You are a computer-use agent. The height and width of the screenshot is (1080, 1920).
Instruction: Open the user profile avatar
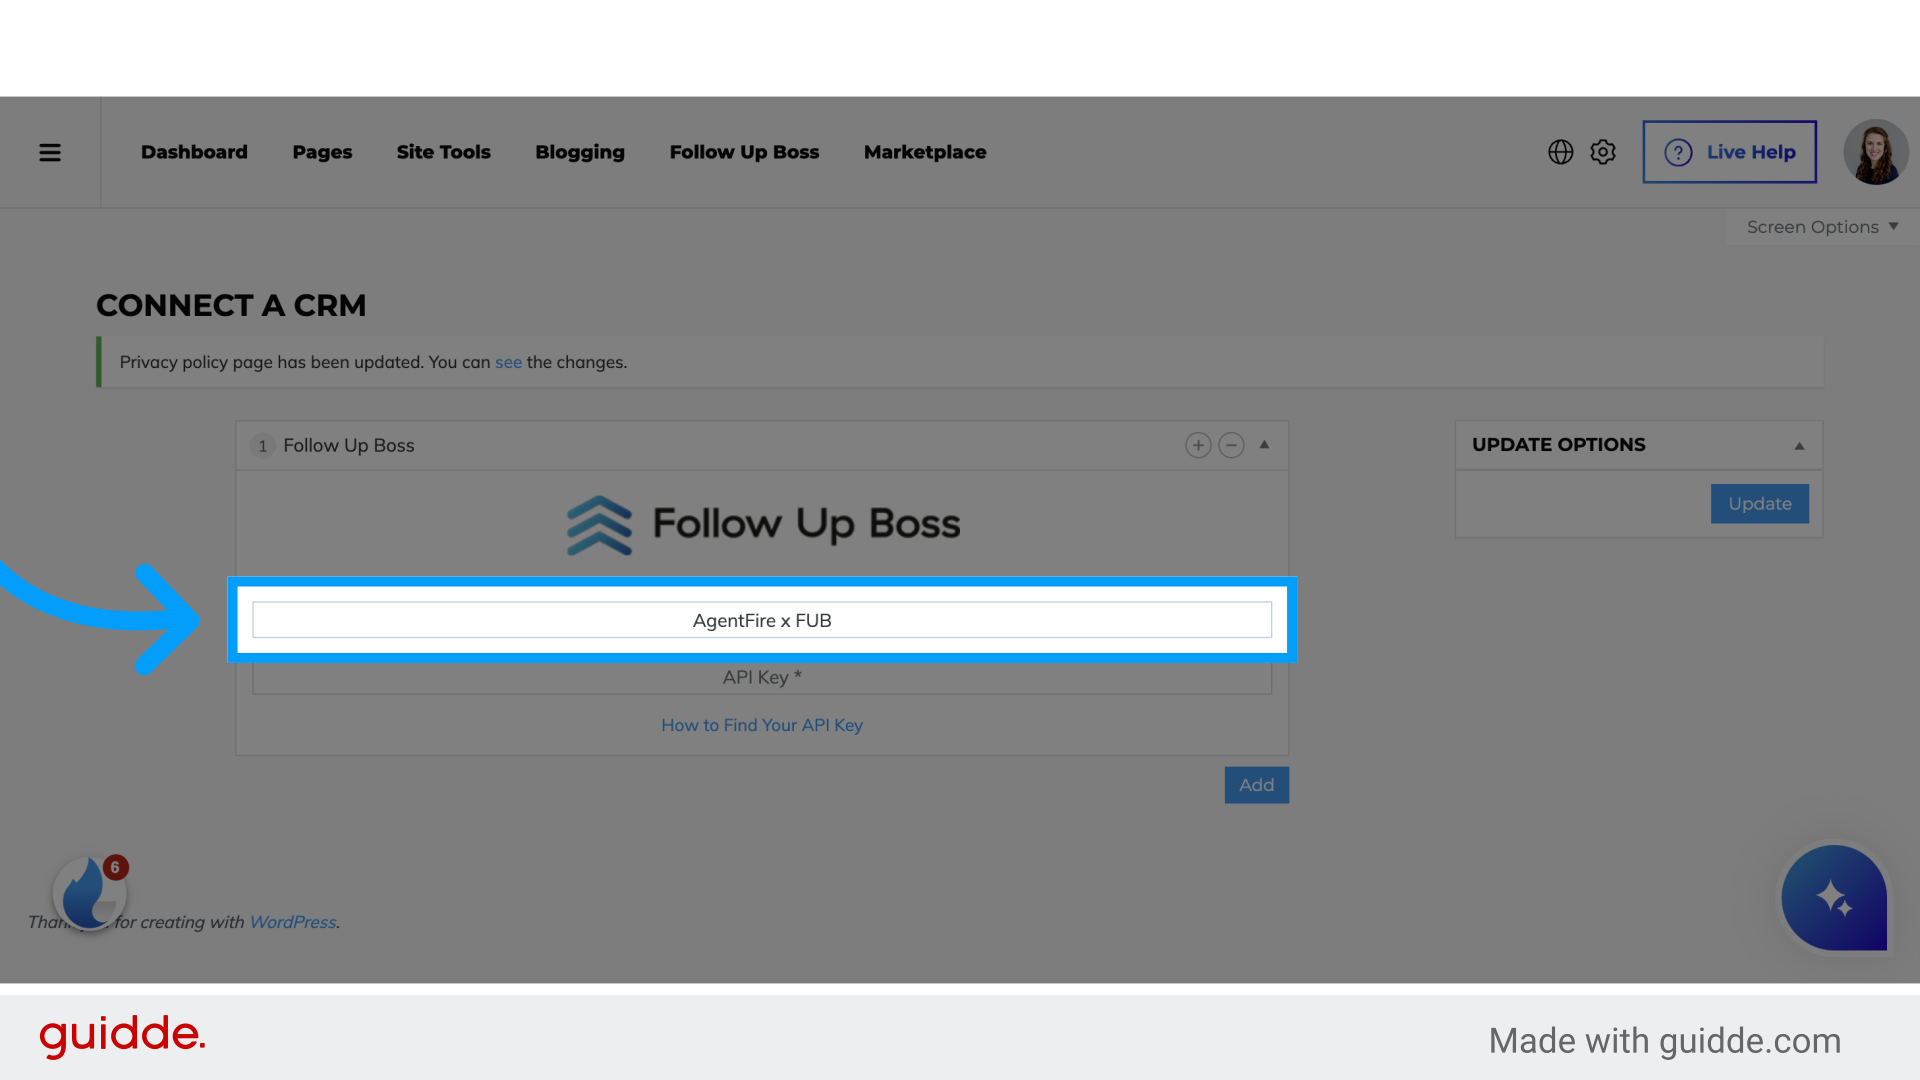coord(1876,152)
